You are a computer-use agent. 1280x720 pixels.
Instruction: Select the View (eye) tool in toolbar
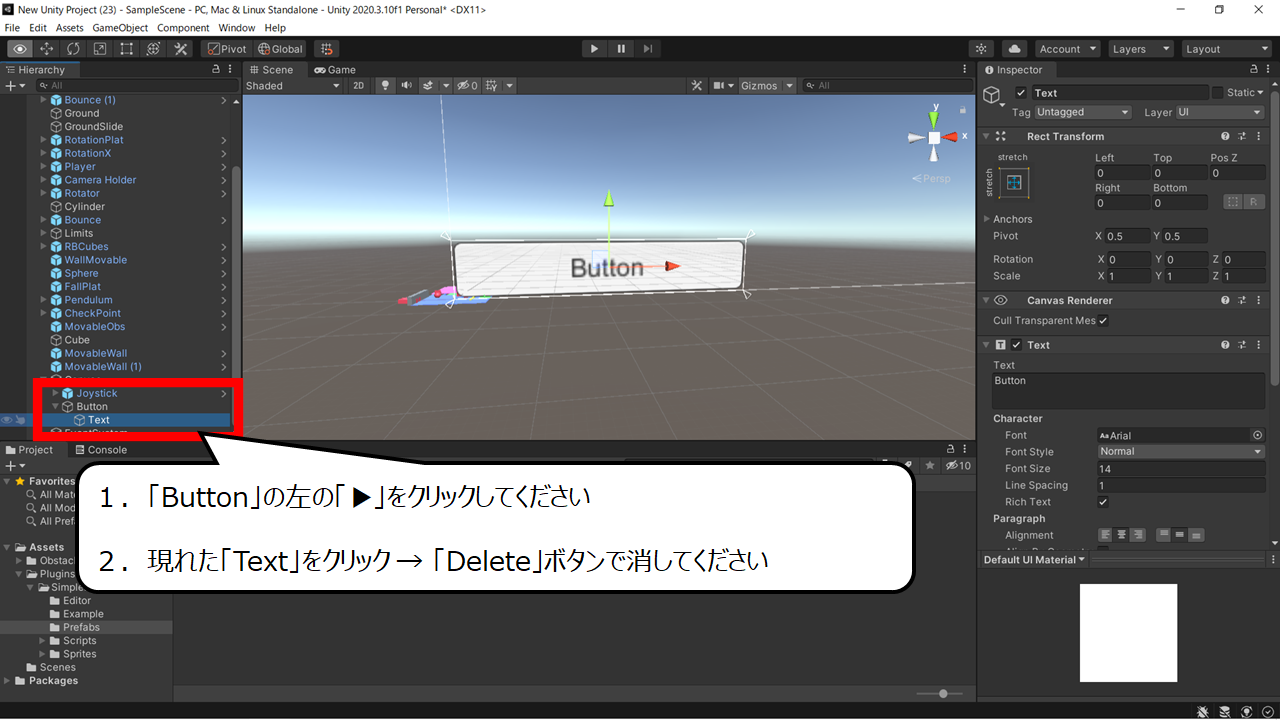(19, 49)
